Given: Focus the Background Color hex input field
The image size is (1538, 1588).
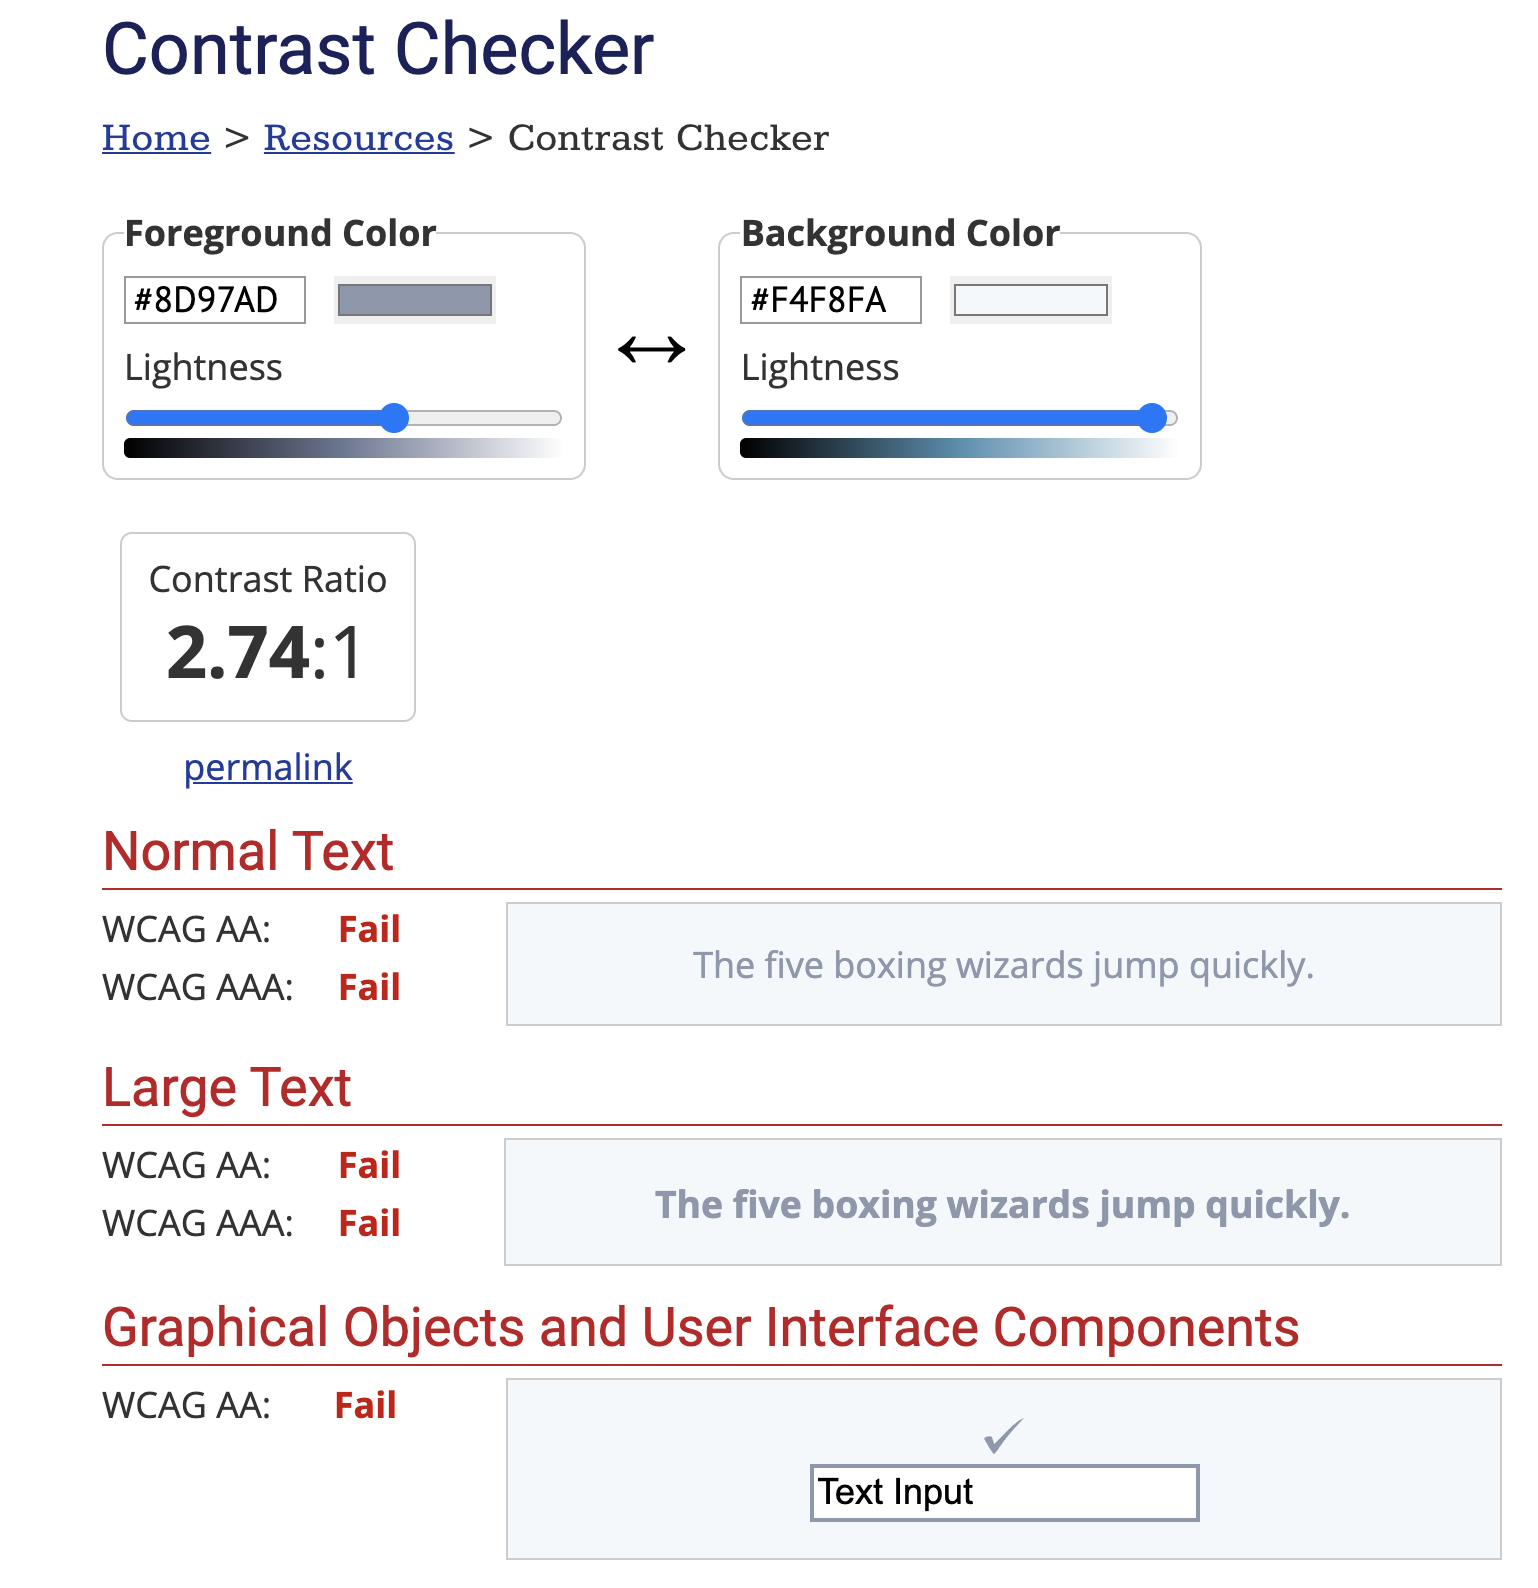Looking at the screenshot, I should 830,300.
